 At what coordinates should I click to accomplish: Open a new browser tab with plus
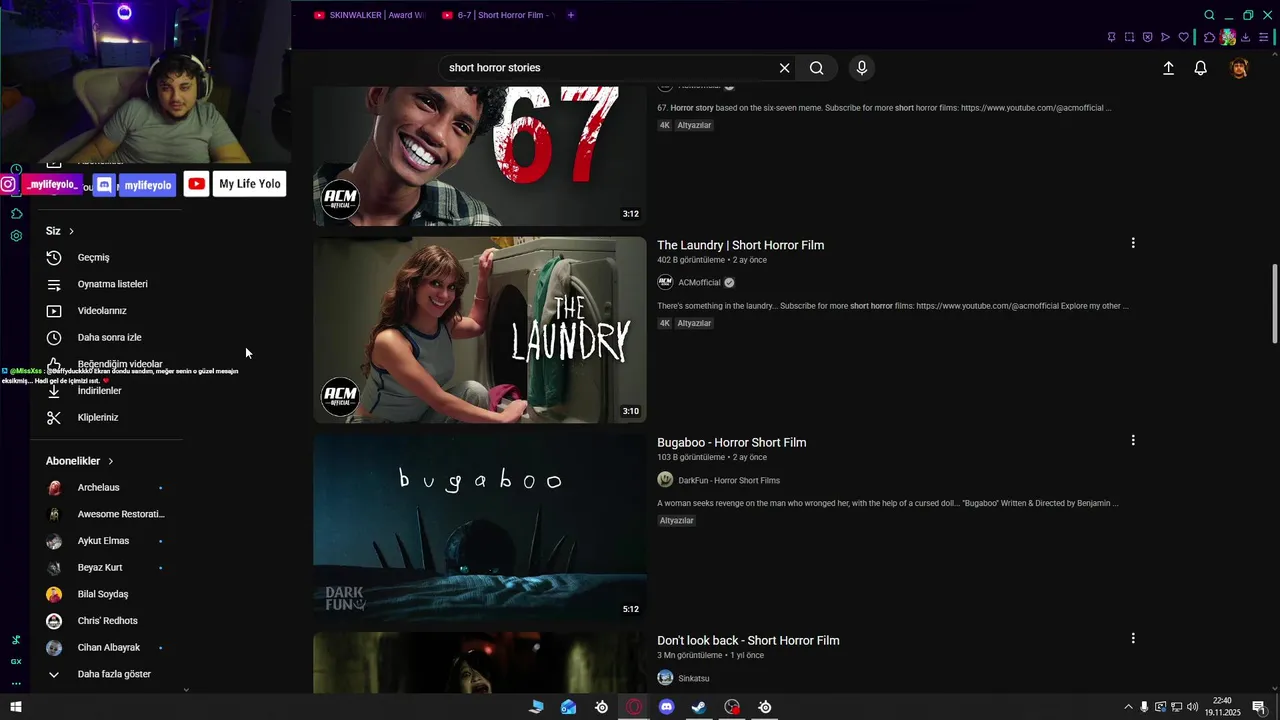pyautogui.click(x=571, y=15)
